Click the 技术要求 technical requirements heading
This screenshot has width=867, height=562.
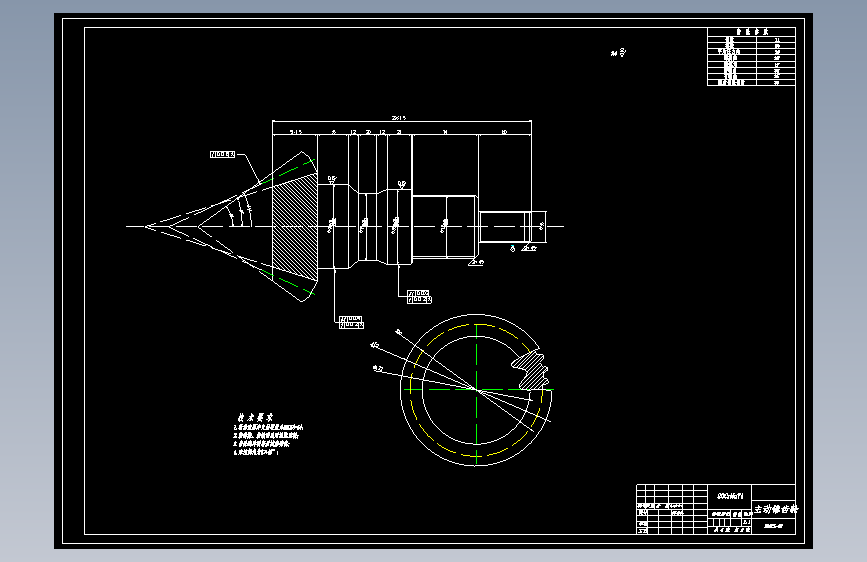(255, 418)
